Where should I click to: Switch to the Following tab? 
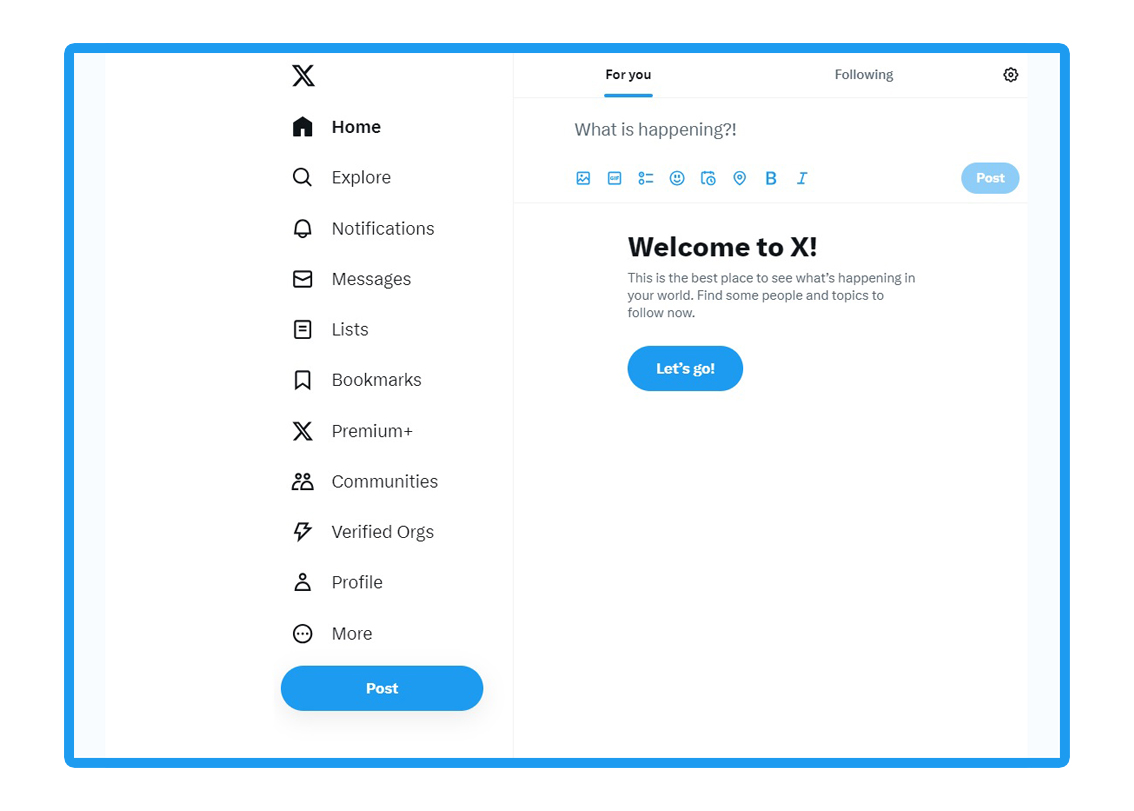coord(864,75)
